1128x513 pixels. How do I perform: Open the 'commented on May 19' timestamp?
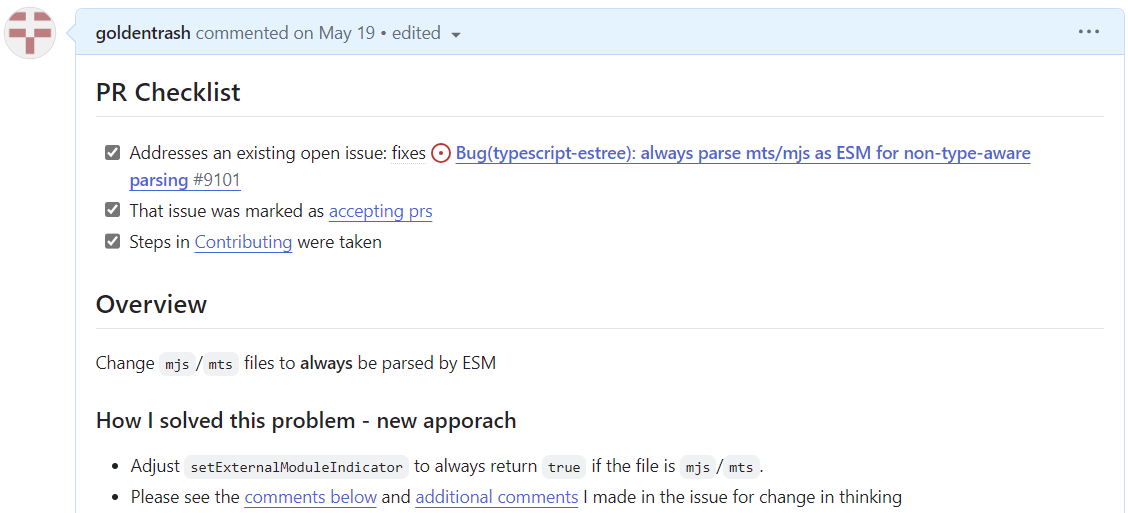[286, 33]
